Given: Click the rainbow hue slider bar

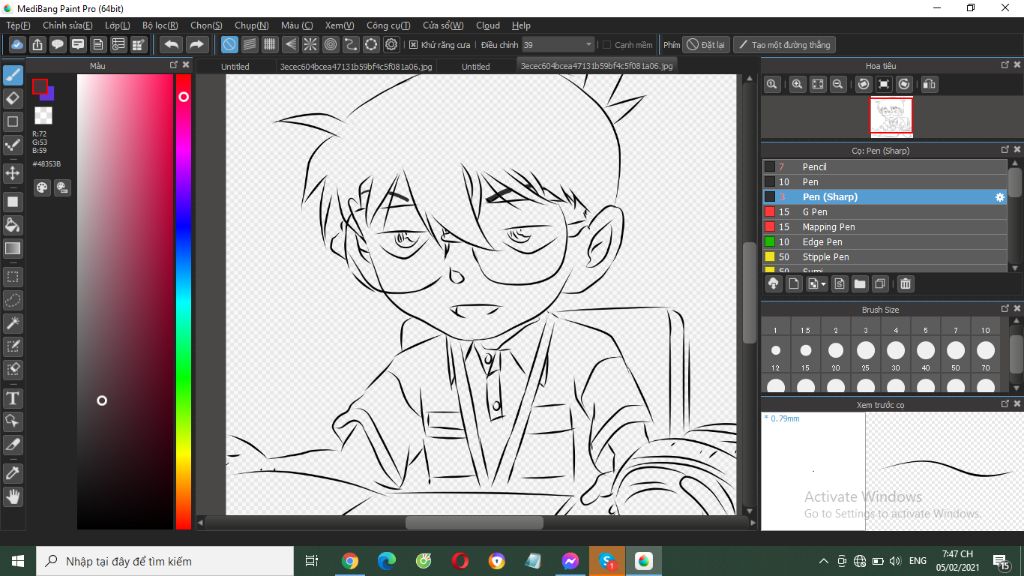Looking at the screenshot, I should 184,301.
